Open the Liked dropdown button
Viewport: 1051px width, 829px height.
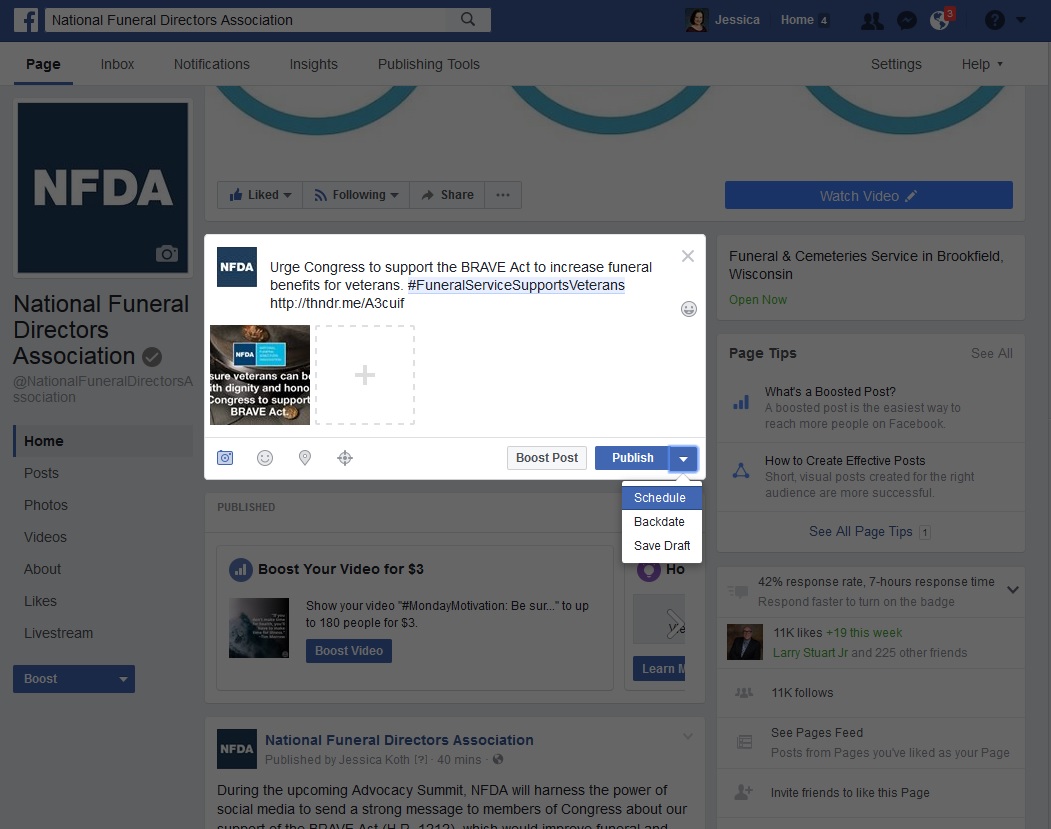pos(260,195)
